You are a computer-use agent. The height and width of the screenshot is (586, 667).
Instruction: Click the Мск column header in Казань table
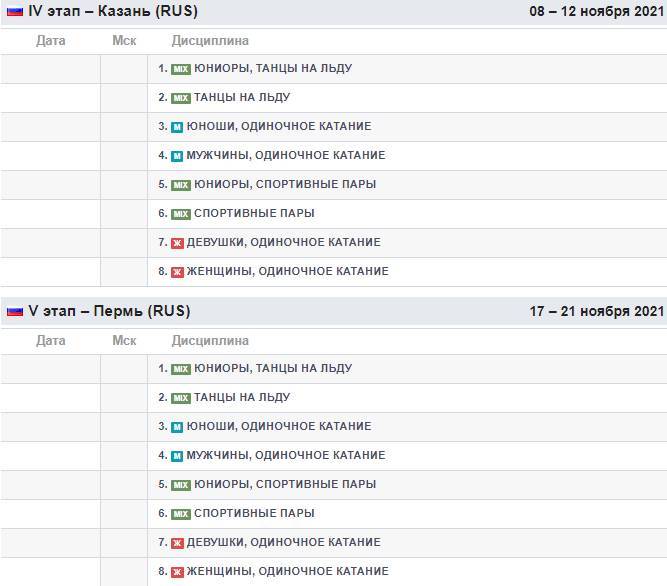(124, 41)
